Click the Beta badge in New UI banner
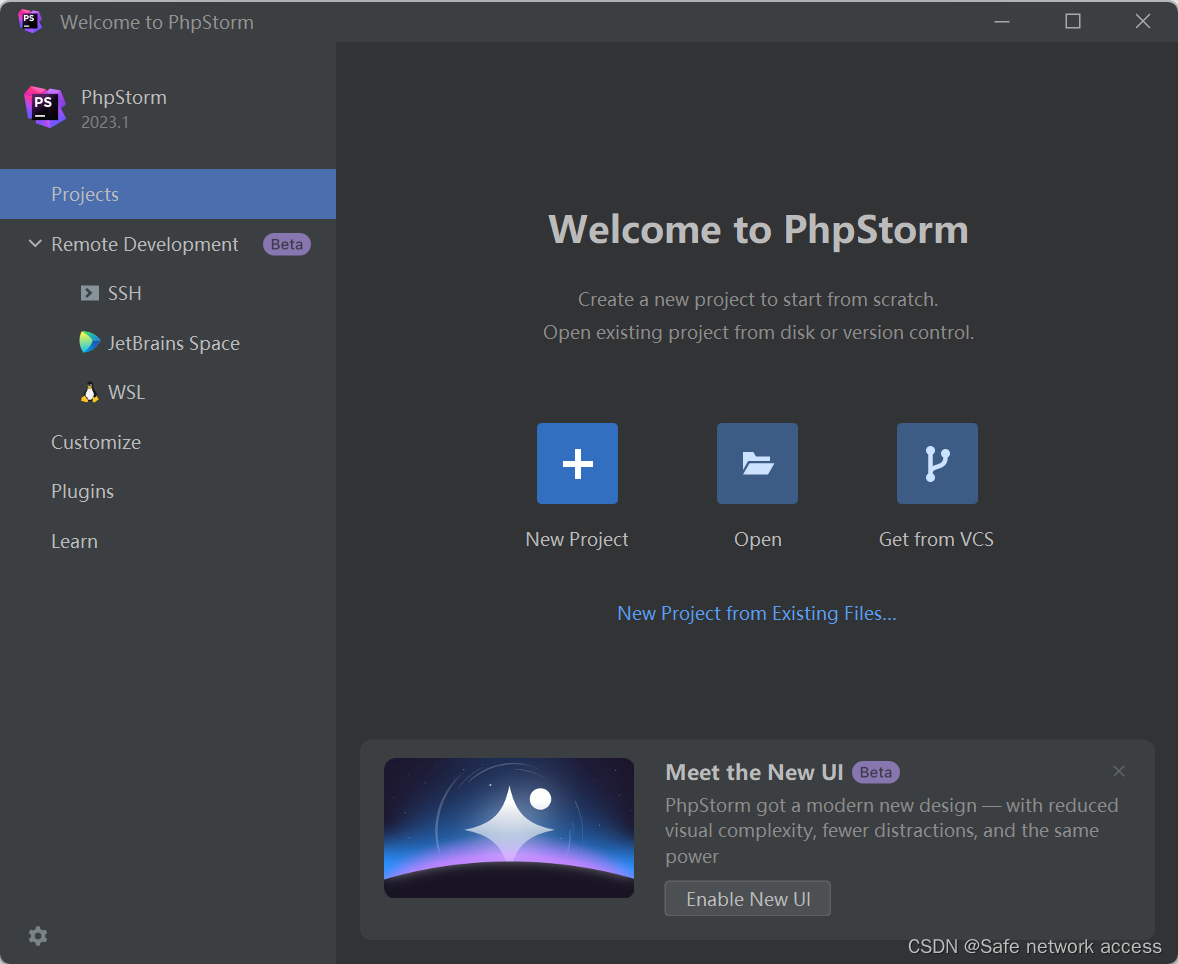Viewport: 1178px width, 964px height. pos(875,772)
